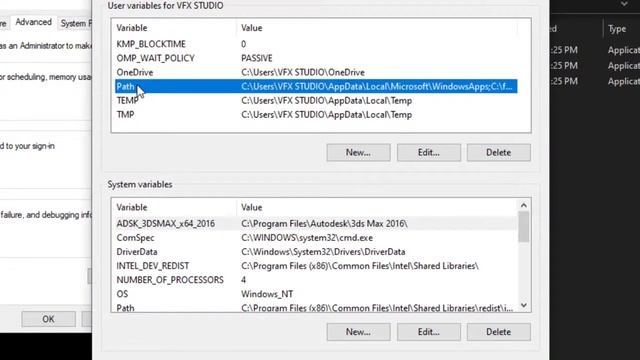Select the OS system variable row

coord(316,294)
